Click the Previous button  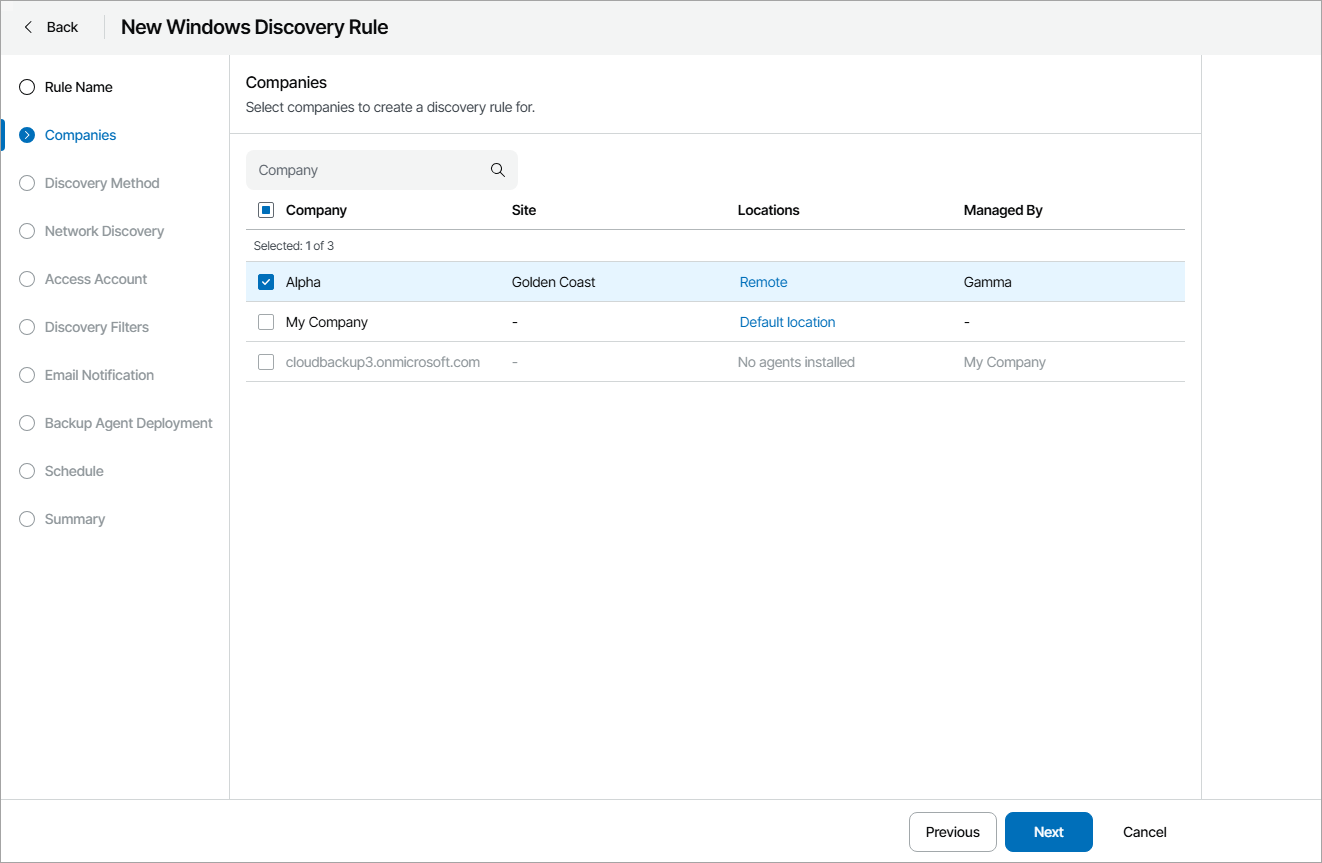952,832
